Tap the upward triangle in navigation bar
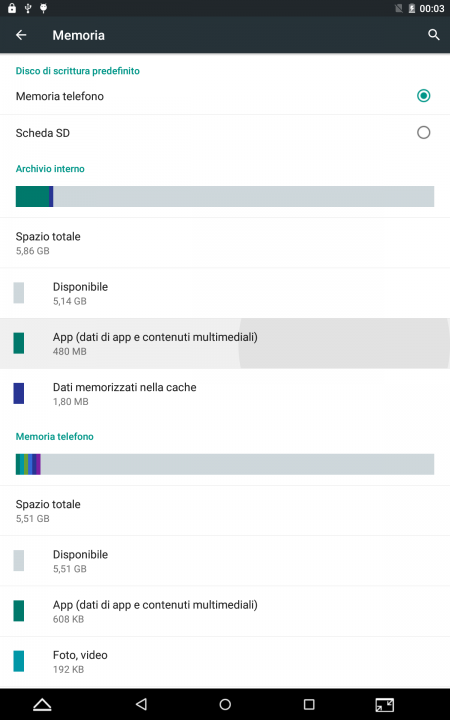Screen dimensions: 450x720 42,704
